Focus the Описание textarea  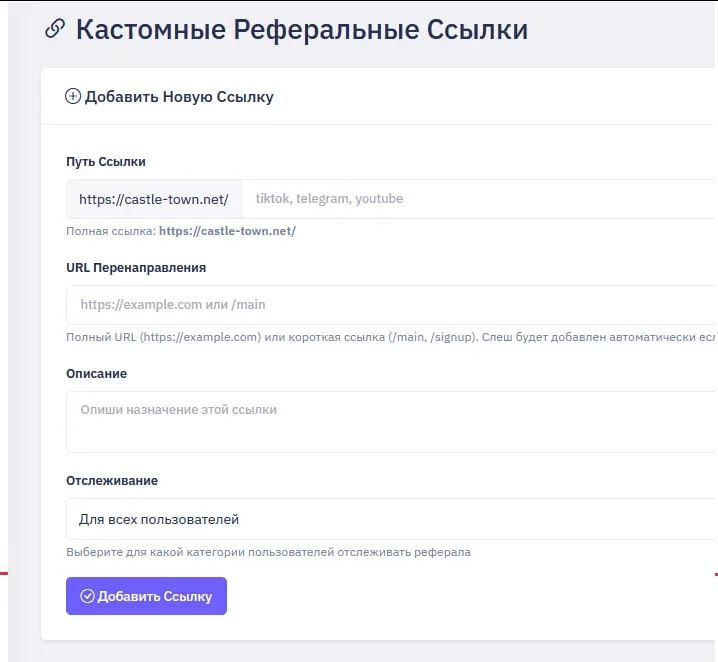coord(390,421)
